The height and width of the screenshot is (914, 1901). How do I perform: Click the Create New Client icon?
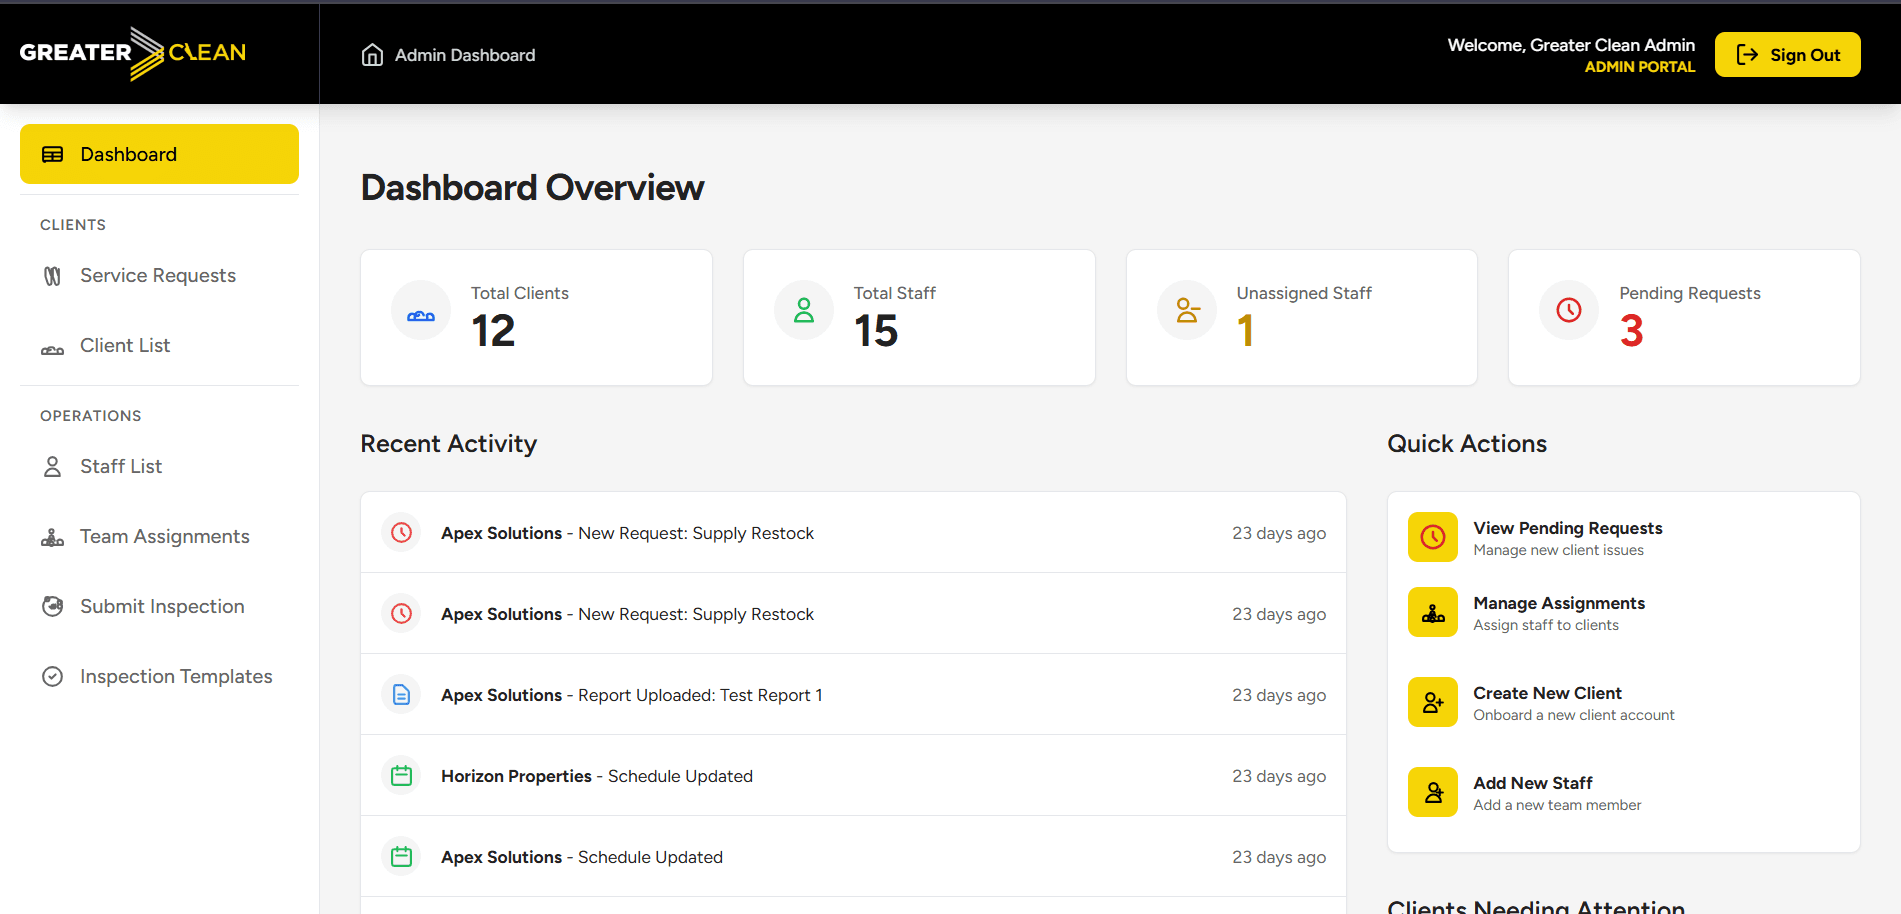(x=1432, y=703)
